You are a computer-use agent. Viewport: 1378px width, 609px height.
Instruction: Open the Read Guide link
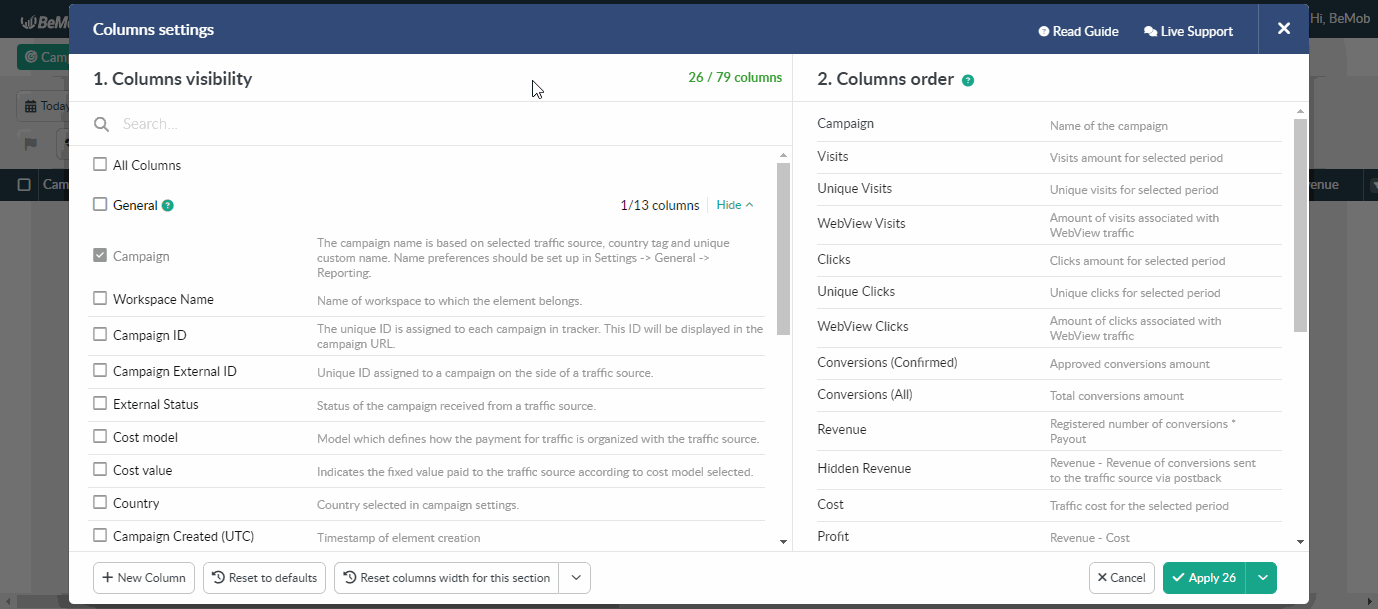point(1078,31)
